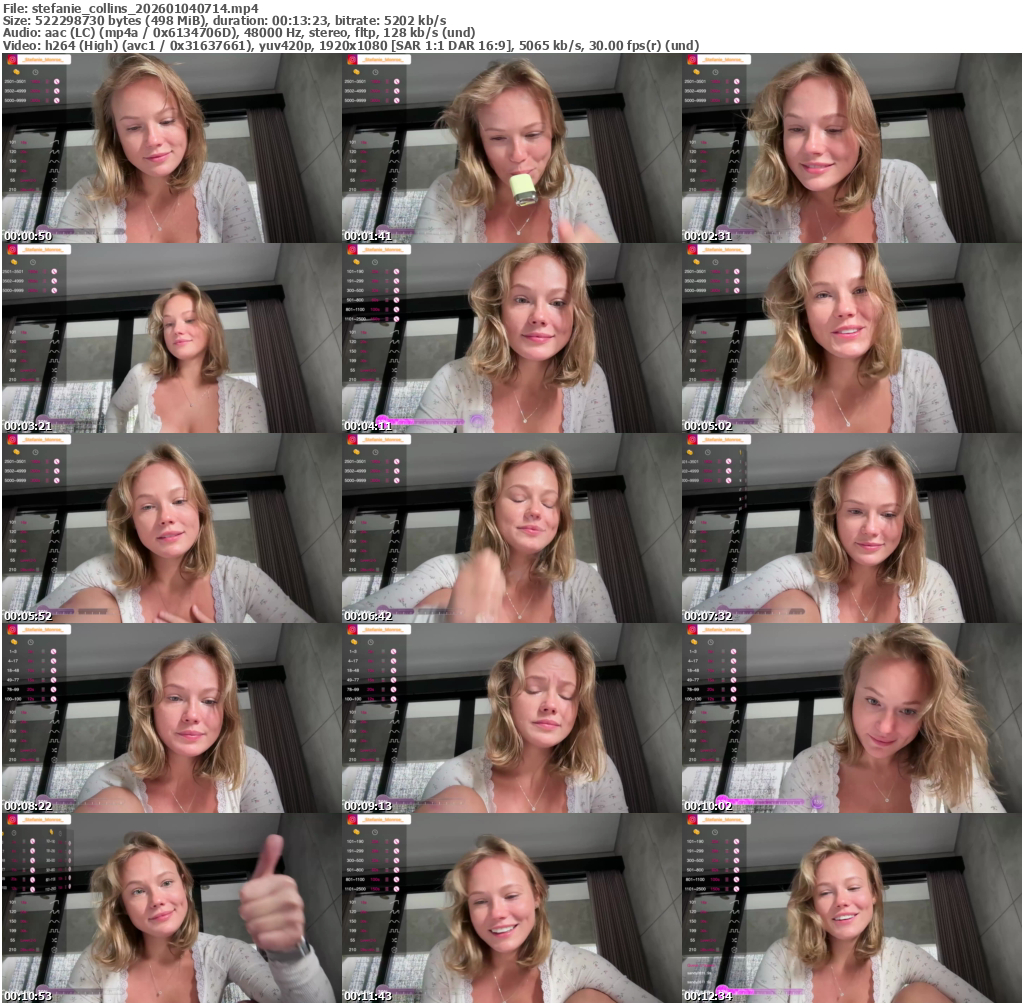Screen dimensions: 1024x1003
Task: Select the frame stamped 00:04:11
Action: [x=511, y=338]
